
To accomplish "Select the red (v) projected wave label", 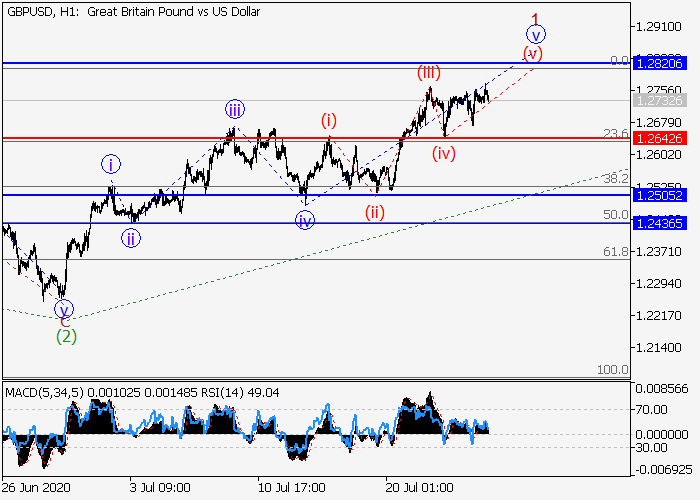I will point(533,52).
